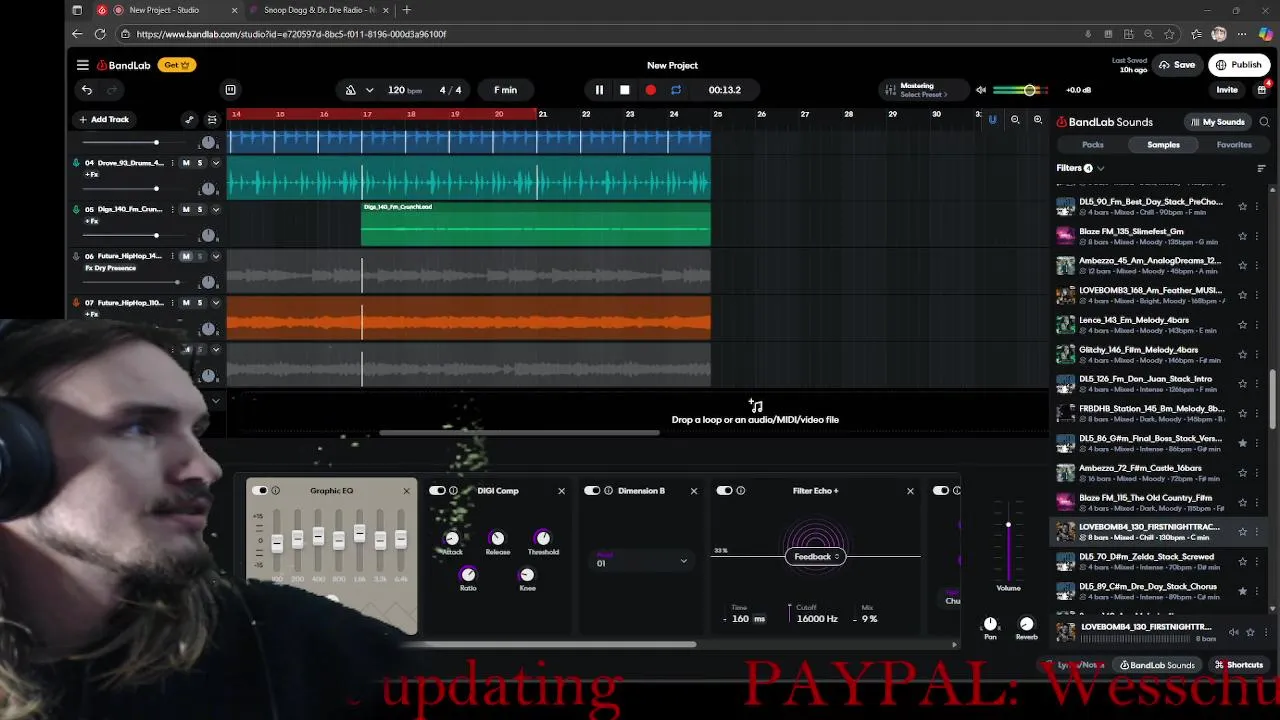Toggle the loop cycle button
Image resolution: width=1280 pixels, height=720 pixels.
[676, 90]
